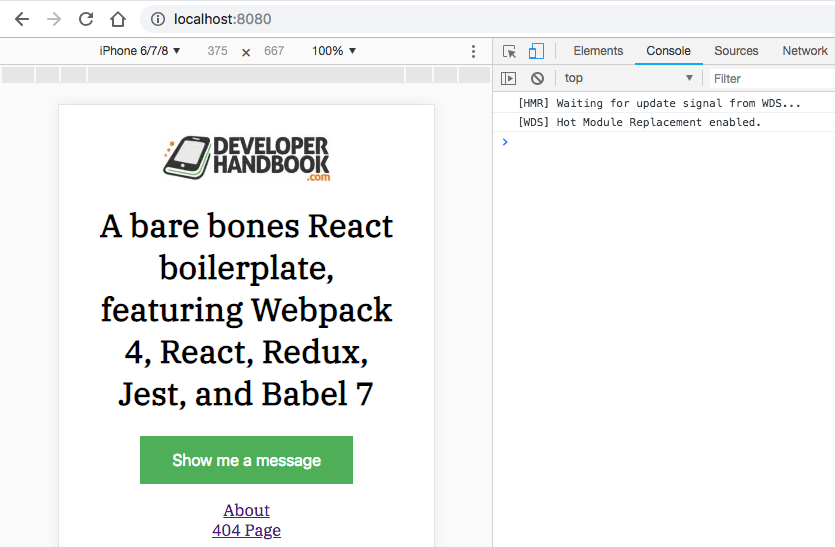Go back with the browser back arrow
This screenshot has height=547, width=835.
22,19
